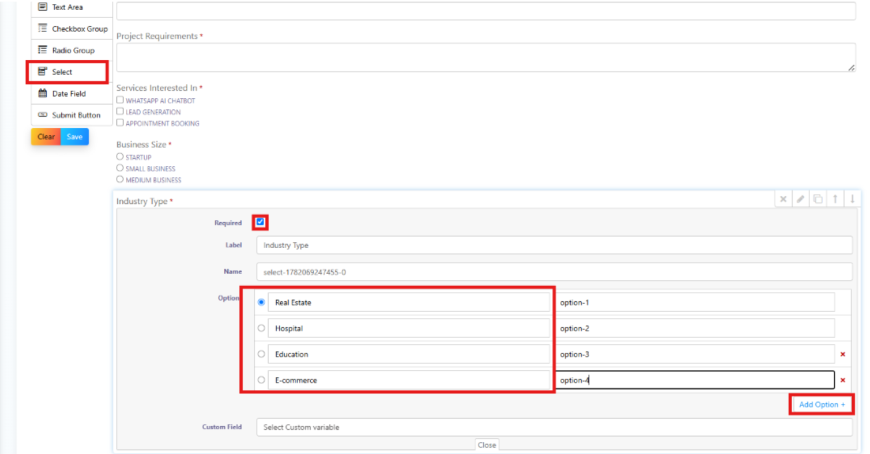Add Date Field from sidebar
The width and height of the screenshot is (870, 454).
[x=72, y=94]
